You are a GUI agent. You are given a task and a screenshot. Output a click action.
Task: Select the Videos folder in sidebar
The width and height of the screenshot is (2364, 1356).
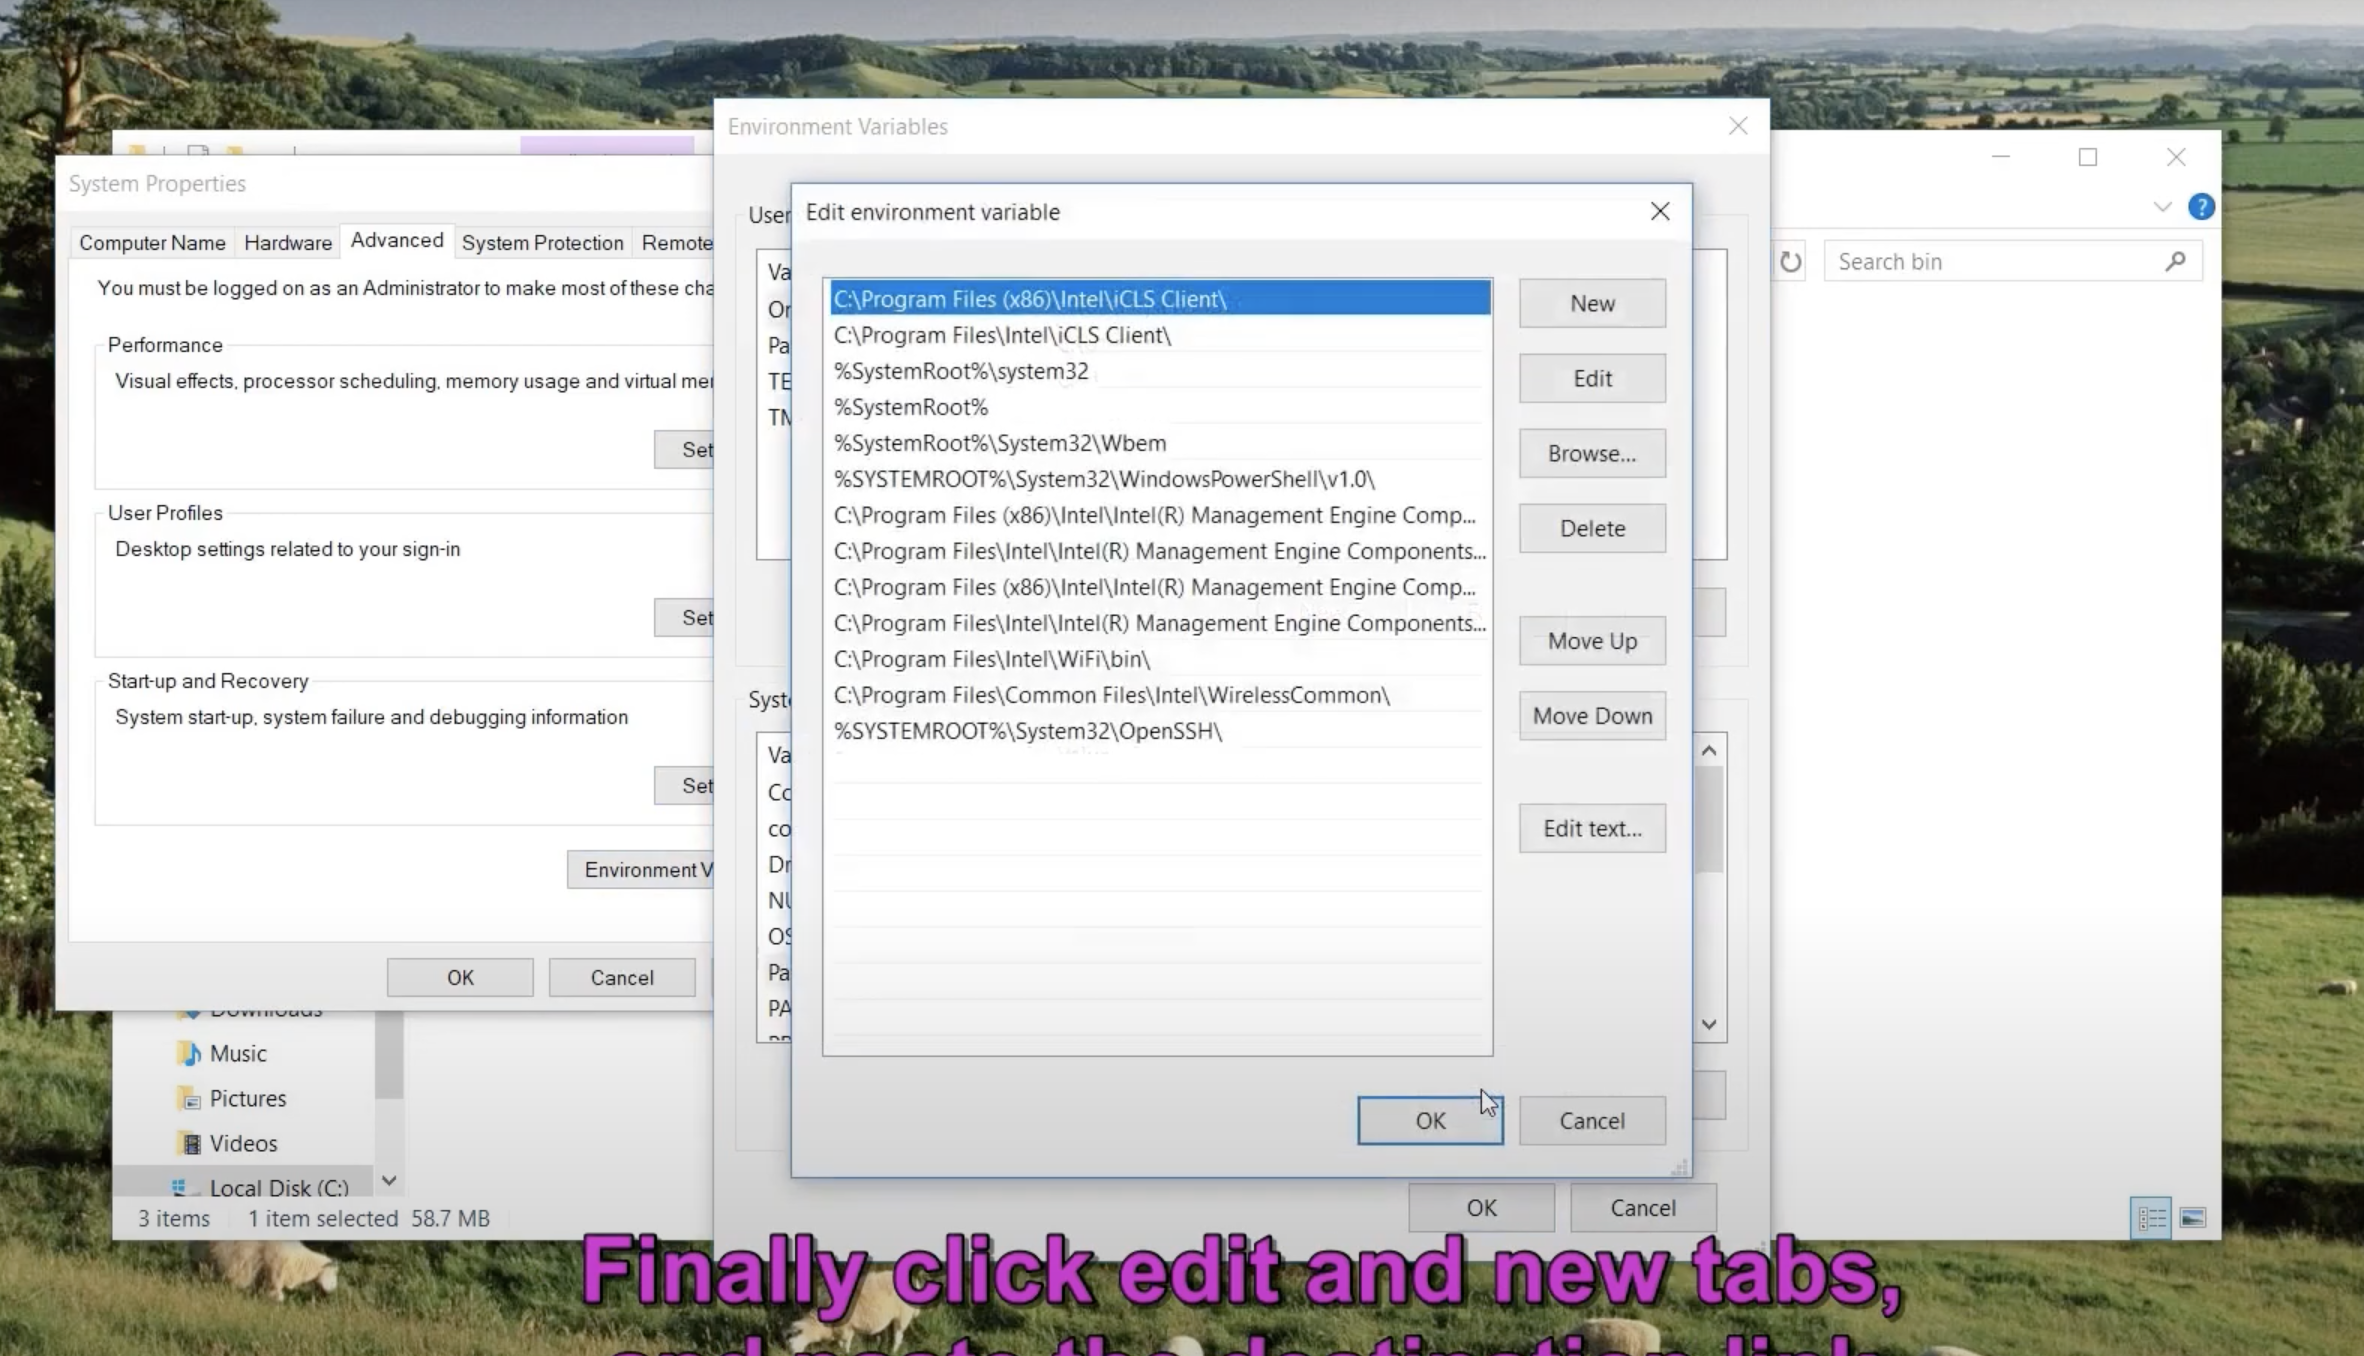click(243, 1143)
